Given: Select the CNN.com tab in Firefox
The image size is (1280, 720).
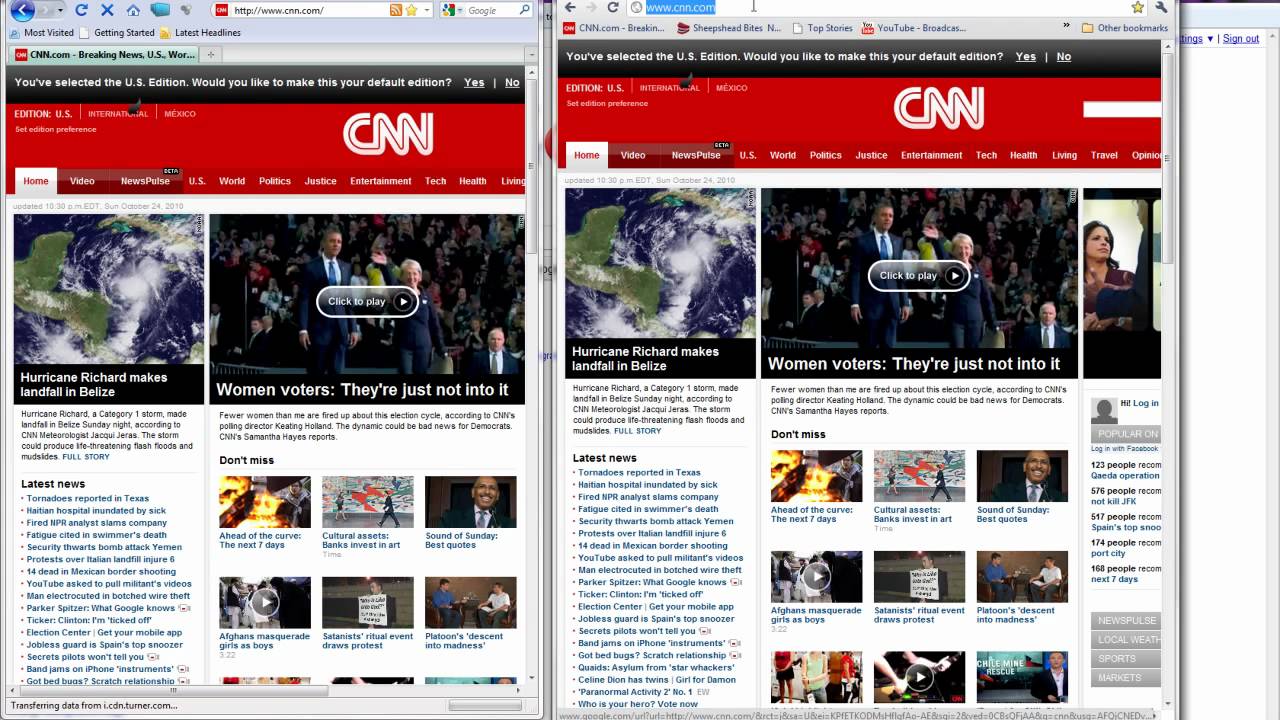Looking at the screenshot, I should [x=103, y=55].
